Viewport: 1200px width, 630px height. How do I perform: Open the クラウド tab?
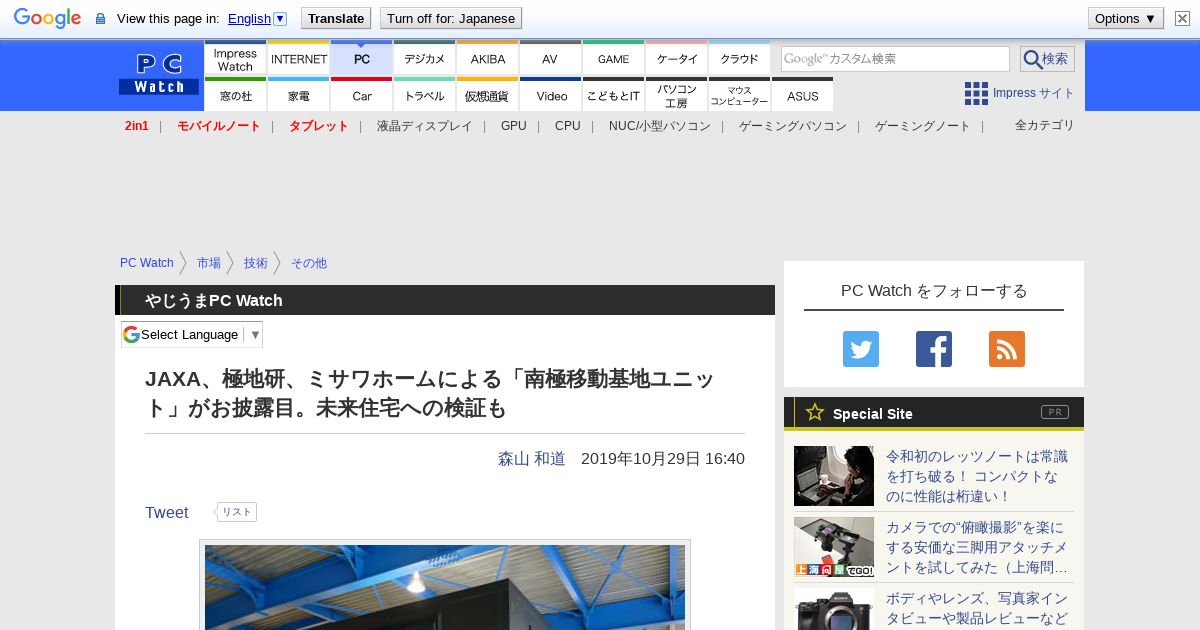tap(740, 59)
